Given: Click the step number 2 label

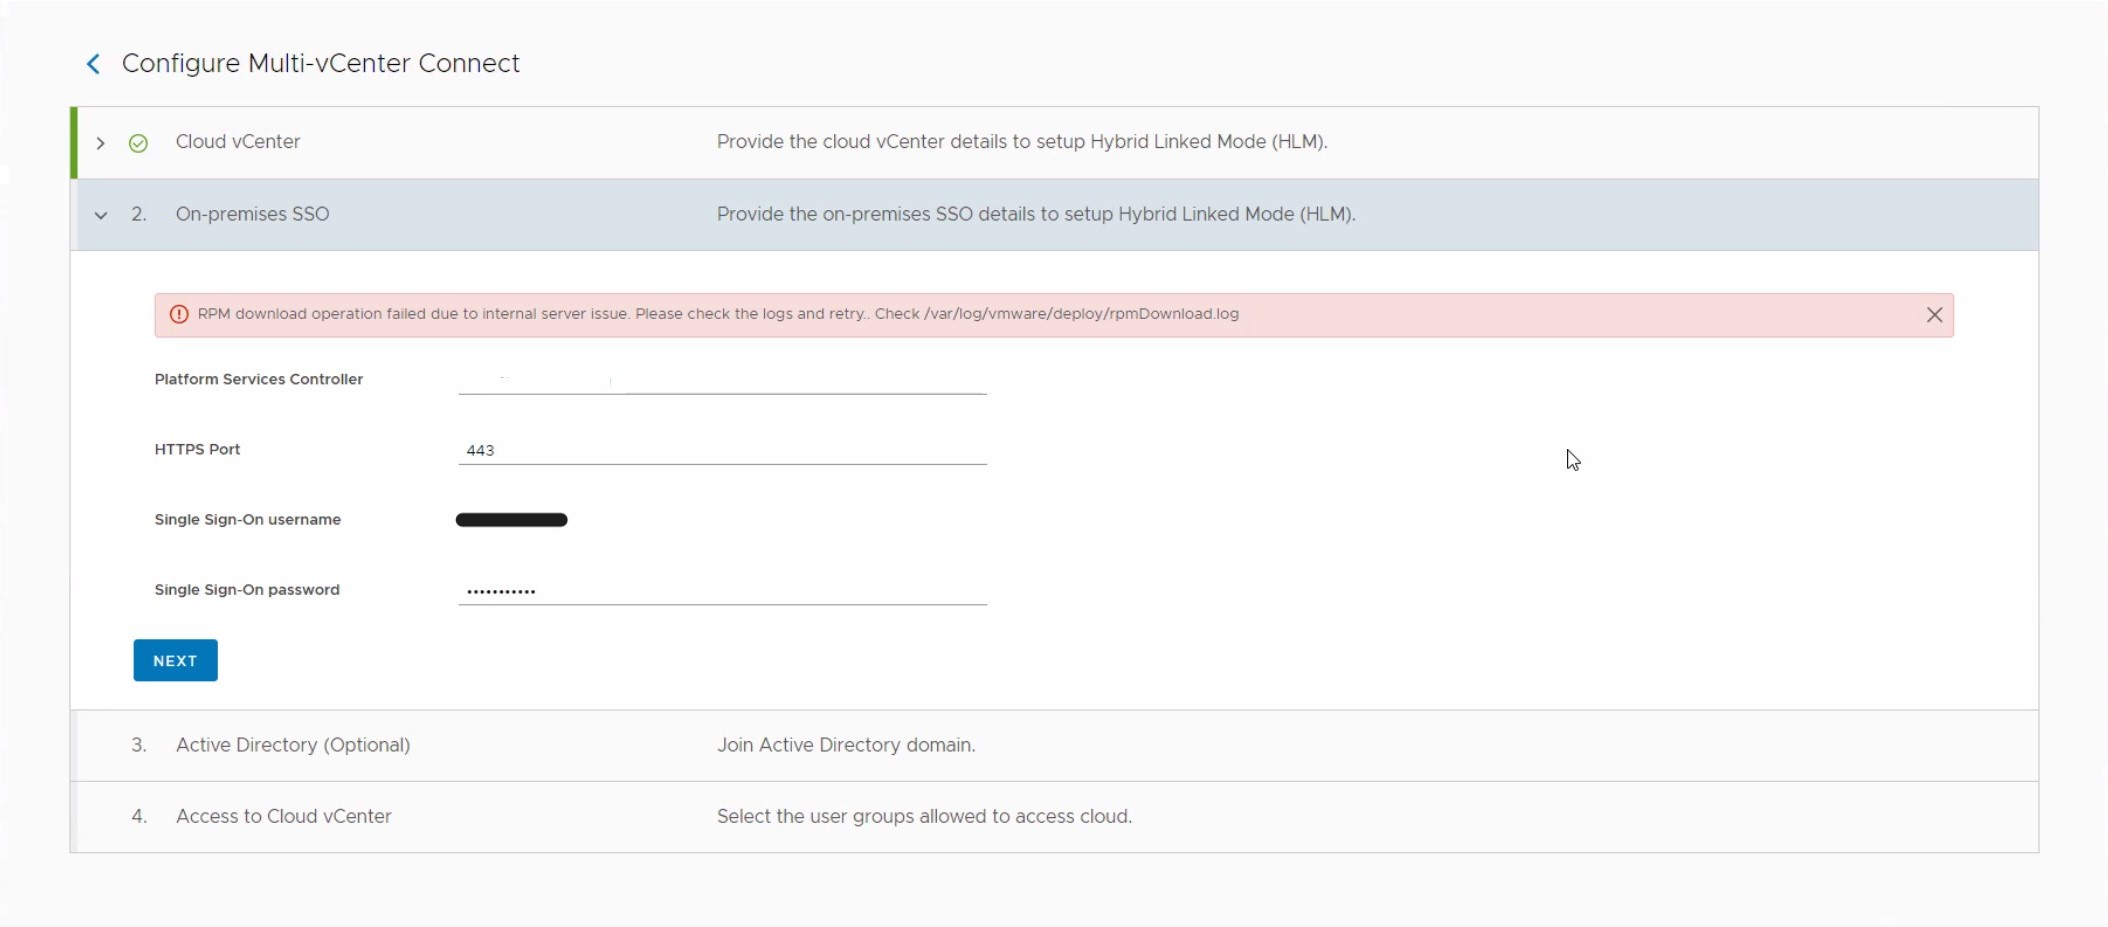Looking at the screenshot, I should pyautogui.click(x=139, y=214).
